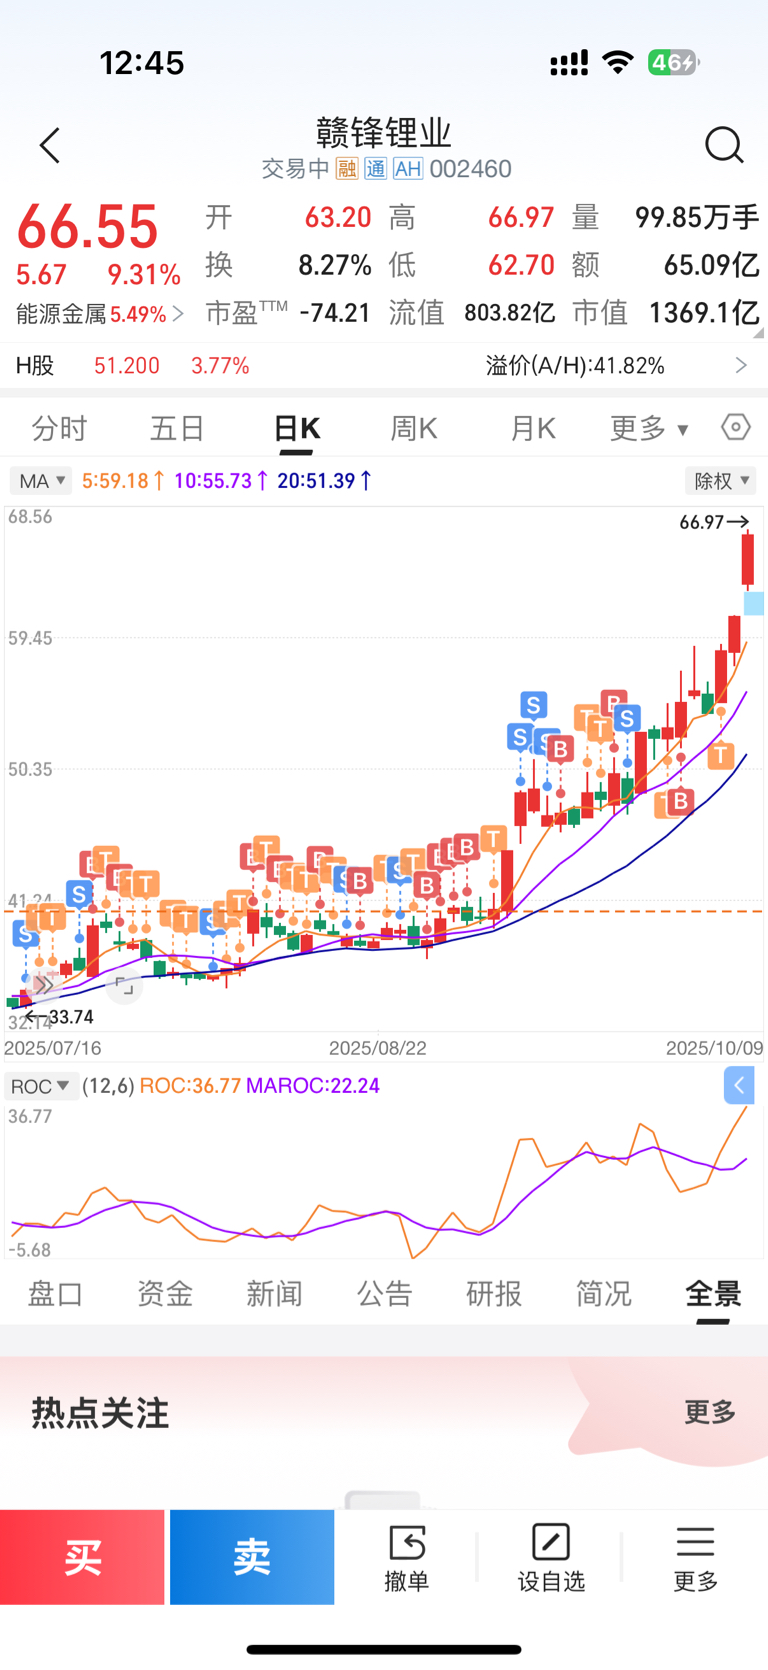
Task: Tap the red 买 buy button
Action: click(82, 1557)
